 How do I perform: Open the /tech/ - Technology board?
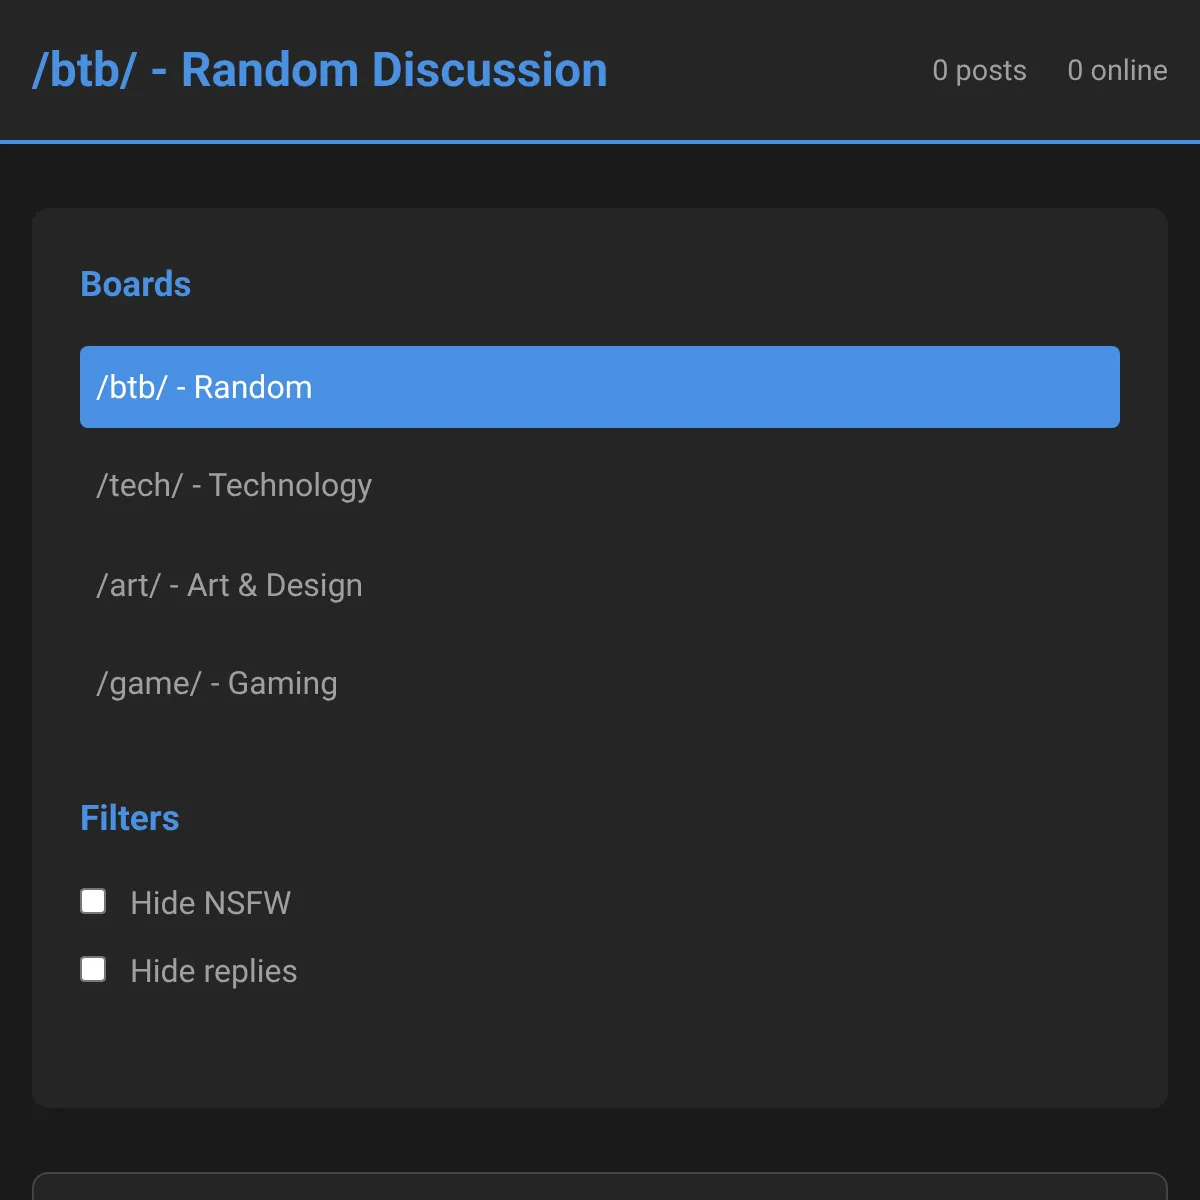tap(600, 485)
